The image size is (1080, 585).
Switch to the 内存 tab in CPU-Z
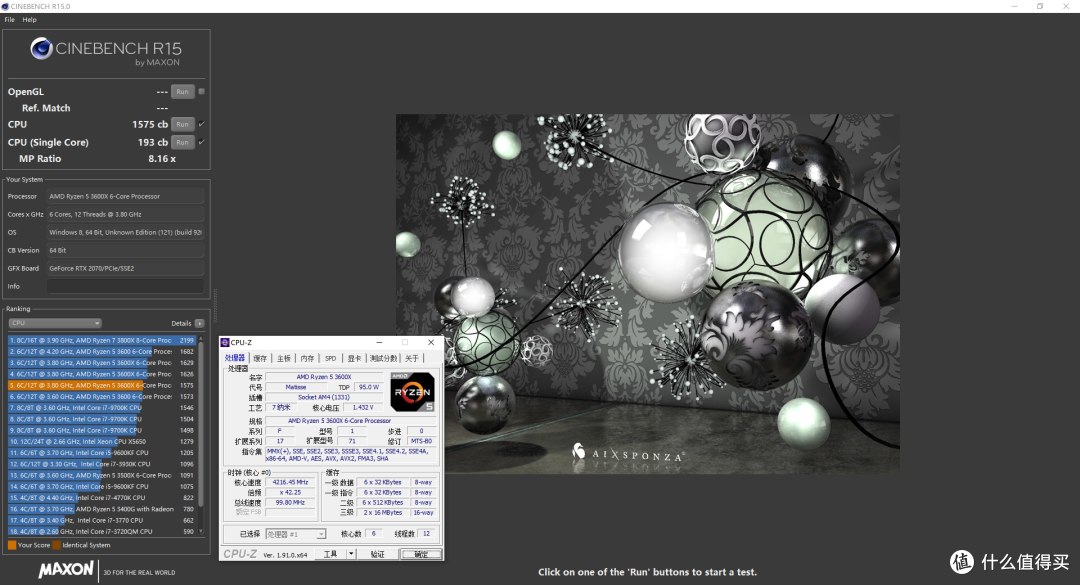coord(307,358)
